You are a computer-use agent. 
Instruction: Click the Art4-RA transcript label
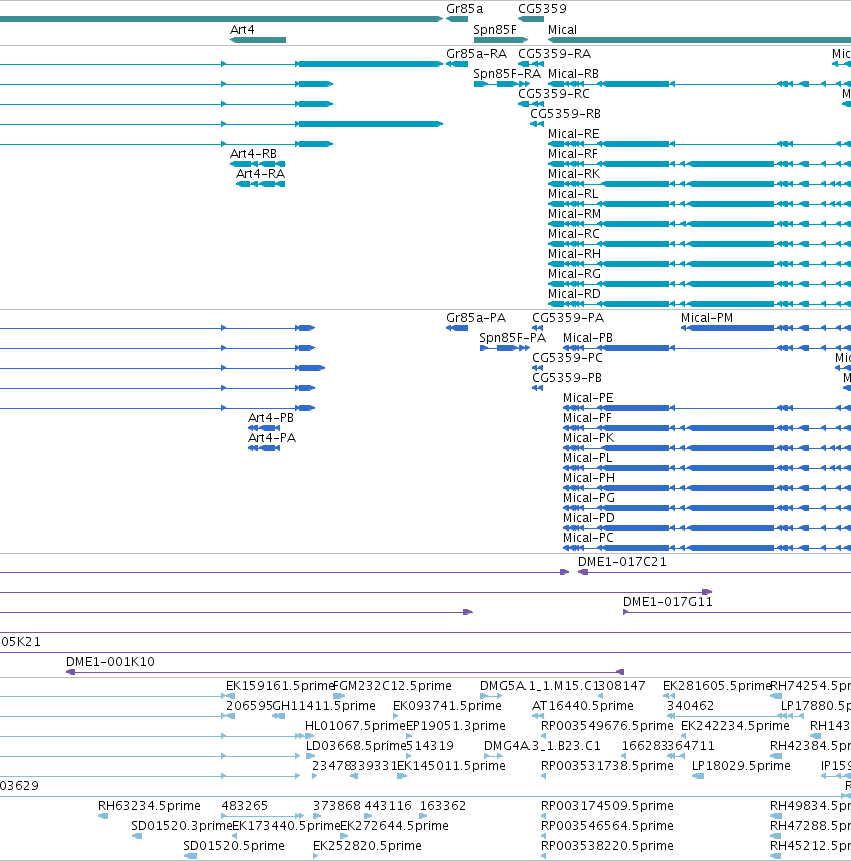click(260, 174)
